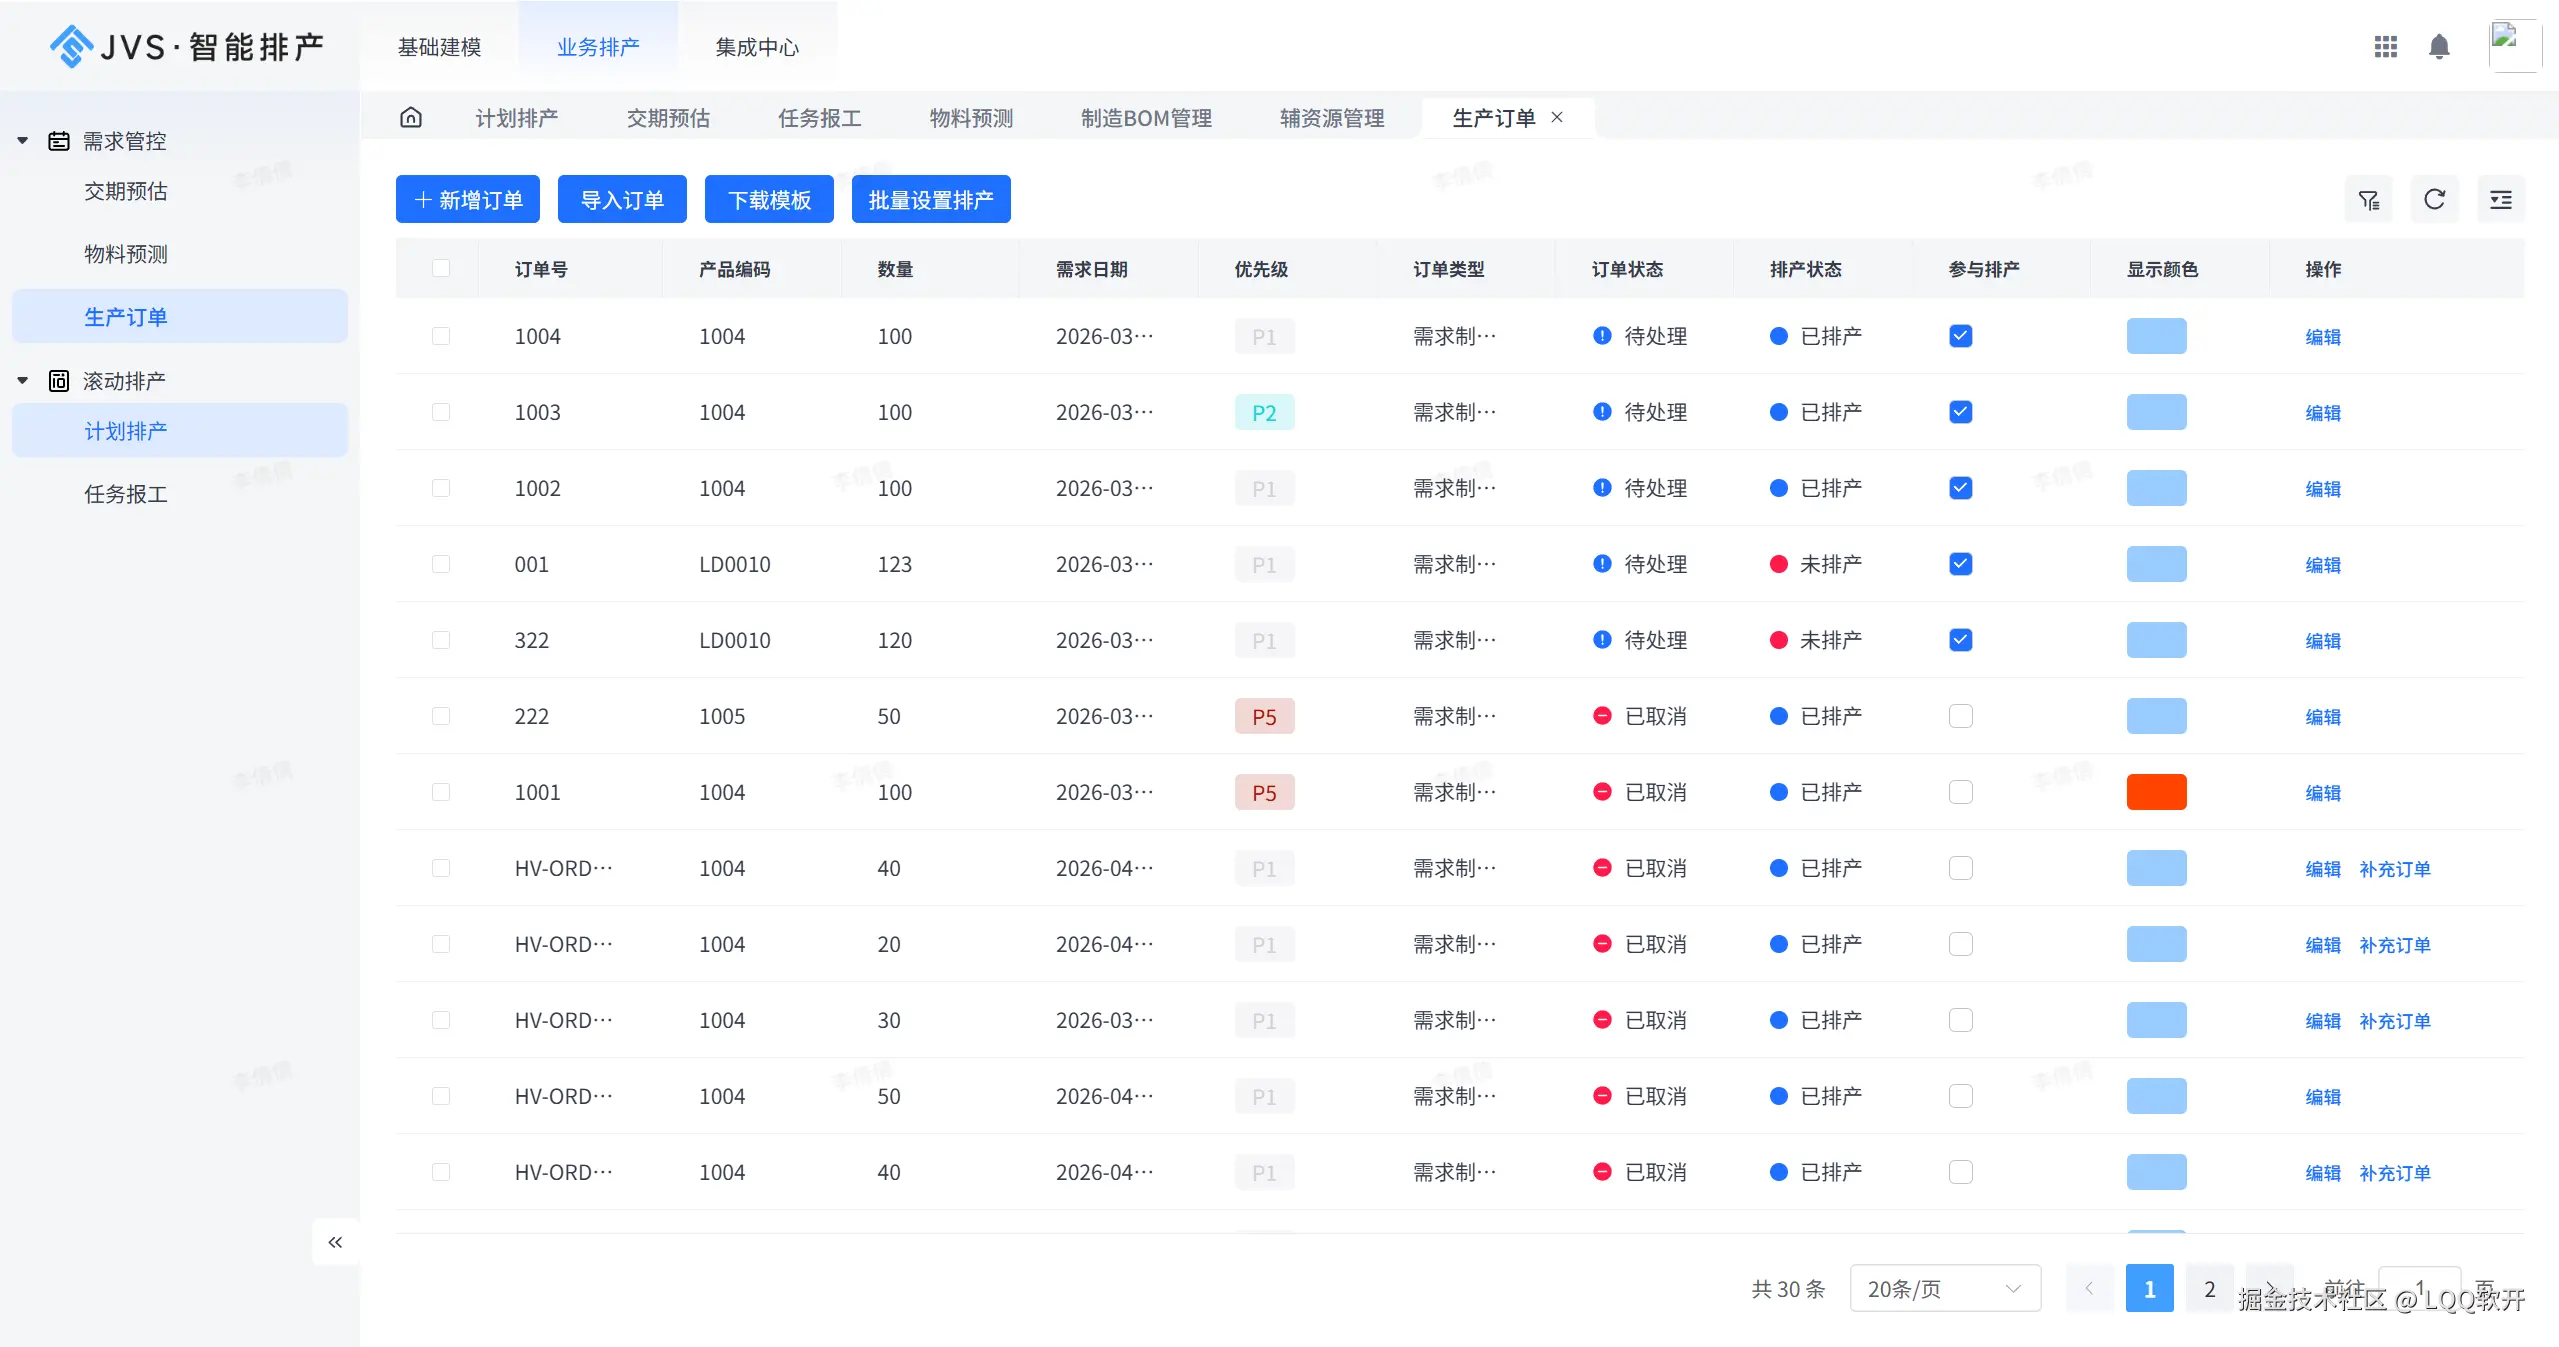2559x1347 pixels.
Task: Open the notifications bell
Action: pyautogui.click(x=2438, y=46)
